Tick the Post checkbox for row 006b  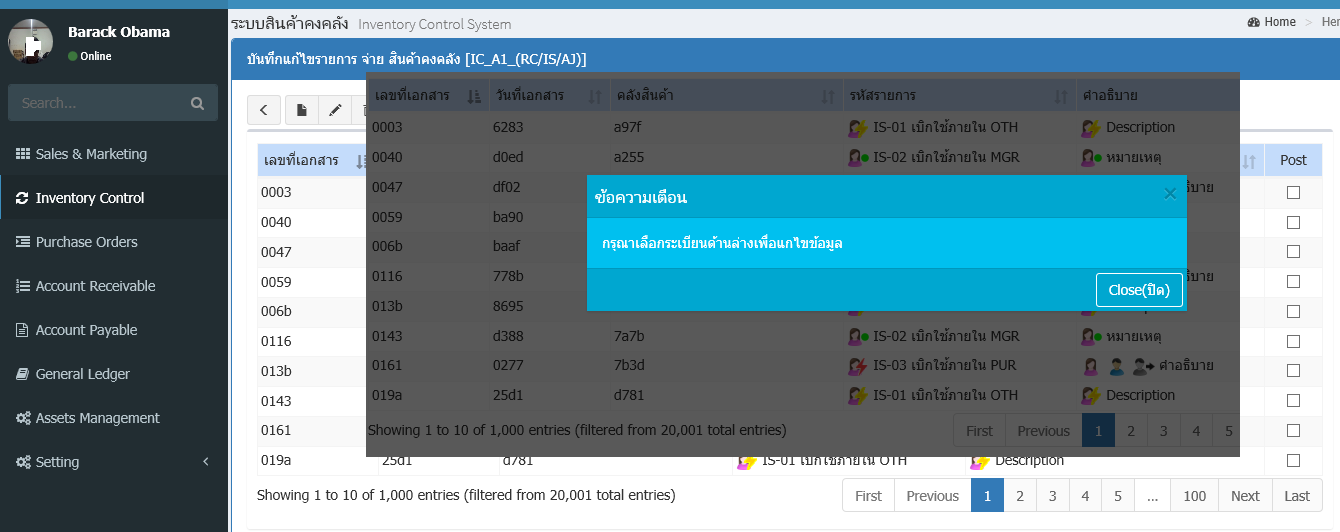coord(1293,311)
